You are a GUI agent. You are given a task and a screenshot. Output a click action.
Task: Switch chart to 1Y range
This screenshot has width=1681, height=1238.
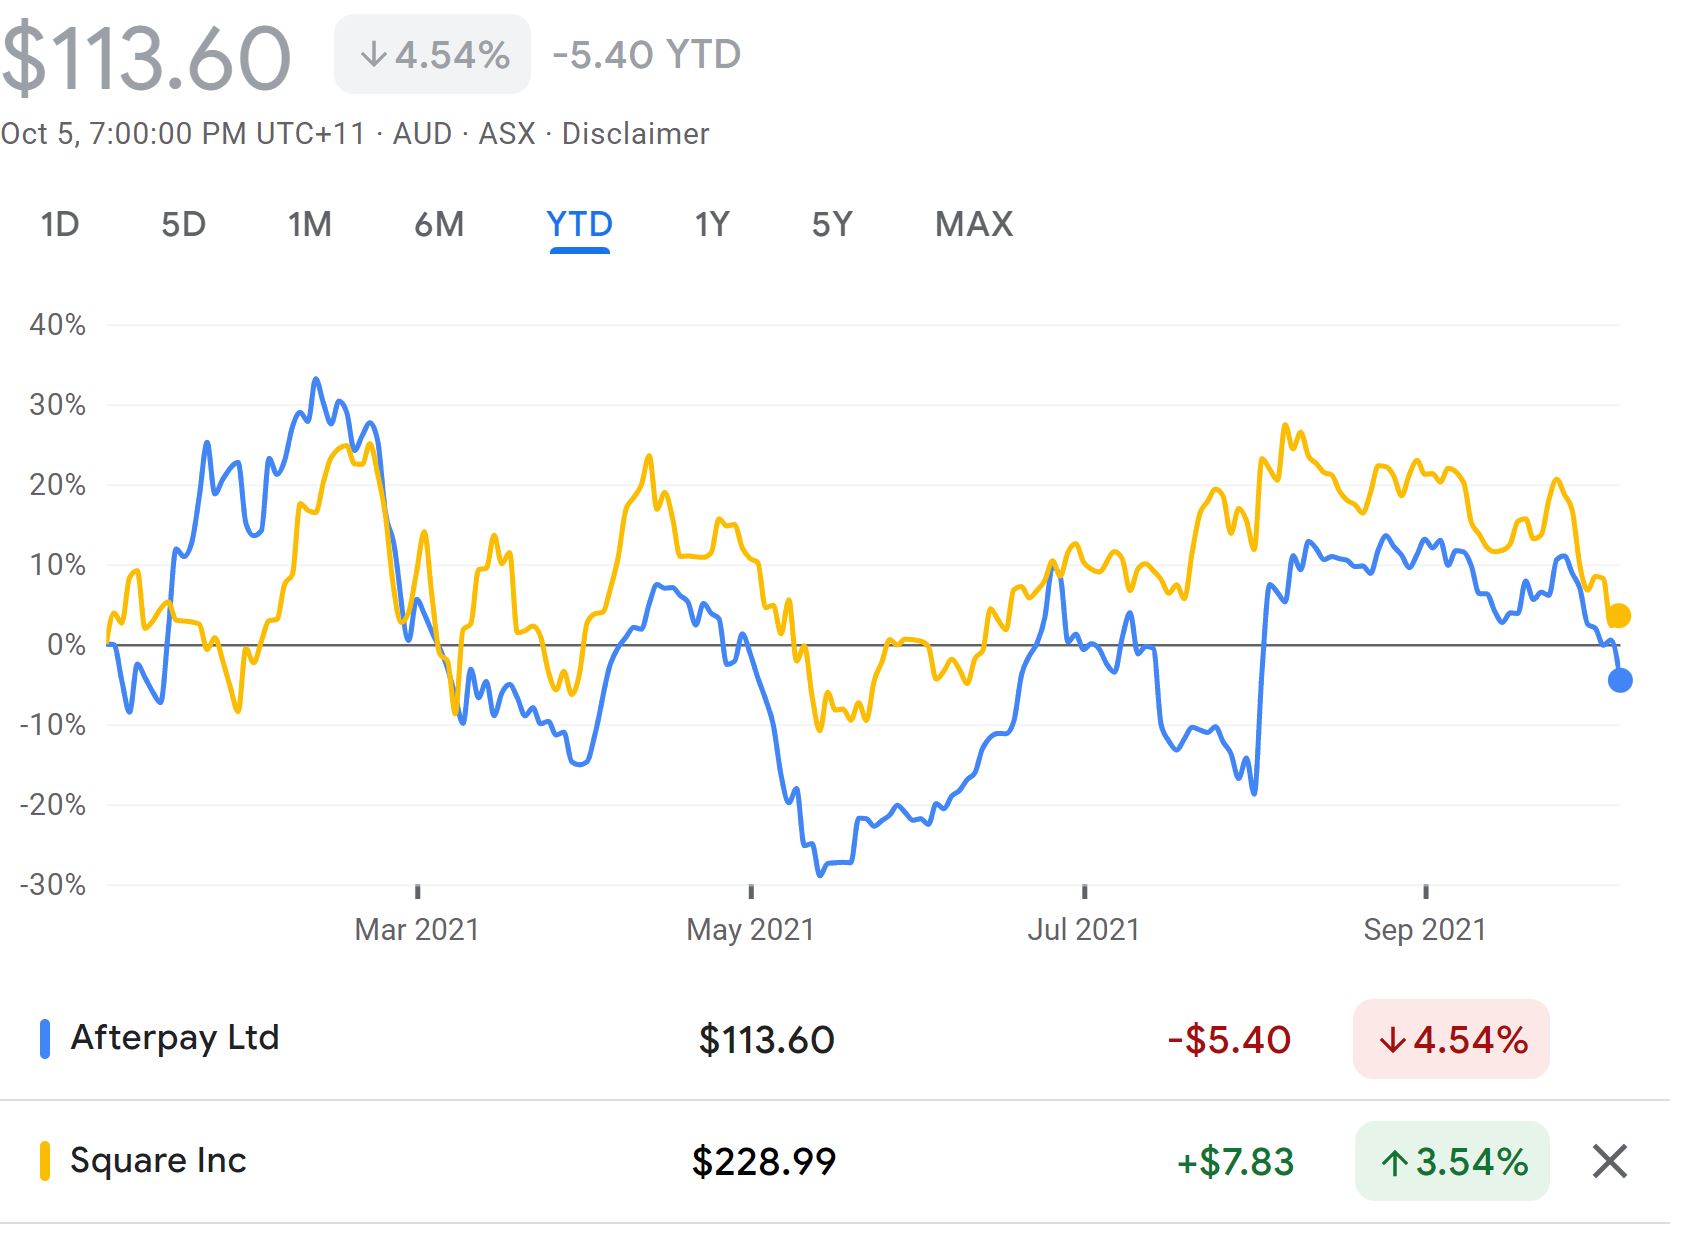712,224
